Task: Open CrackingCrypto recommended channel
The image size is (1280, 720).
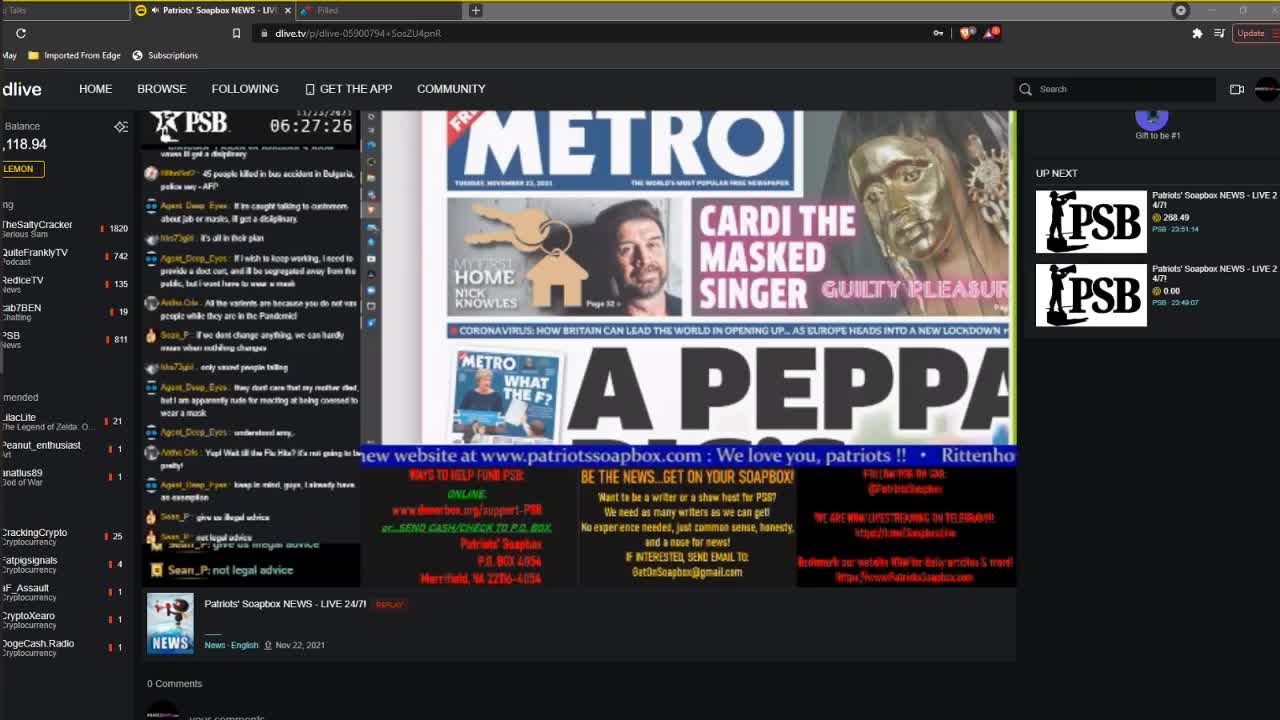Action: [x=65, y=537]
